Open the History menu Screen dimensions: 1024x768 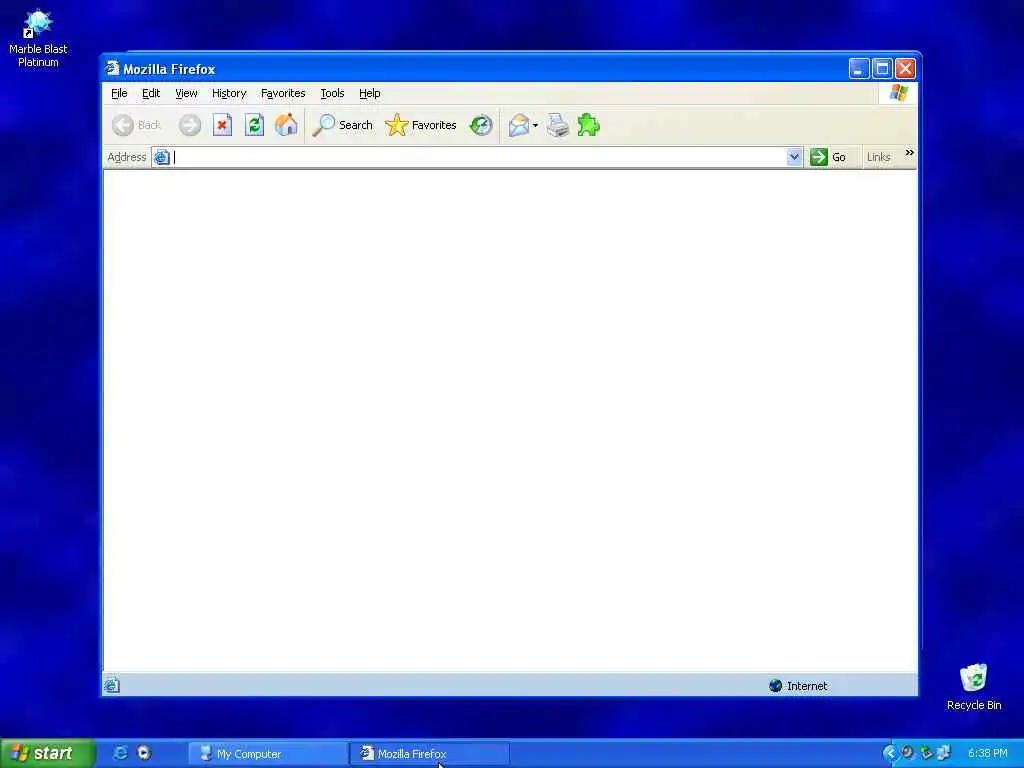click(x=229, y=93)
